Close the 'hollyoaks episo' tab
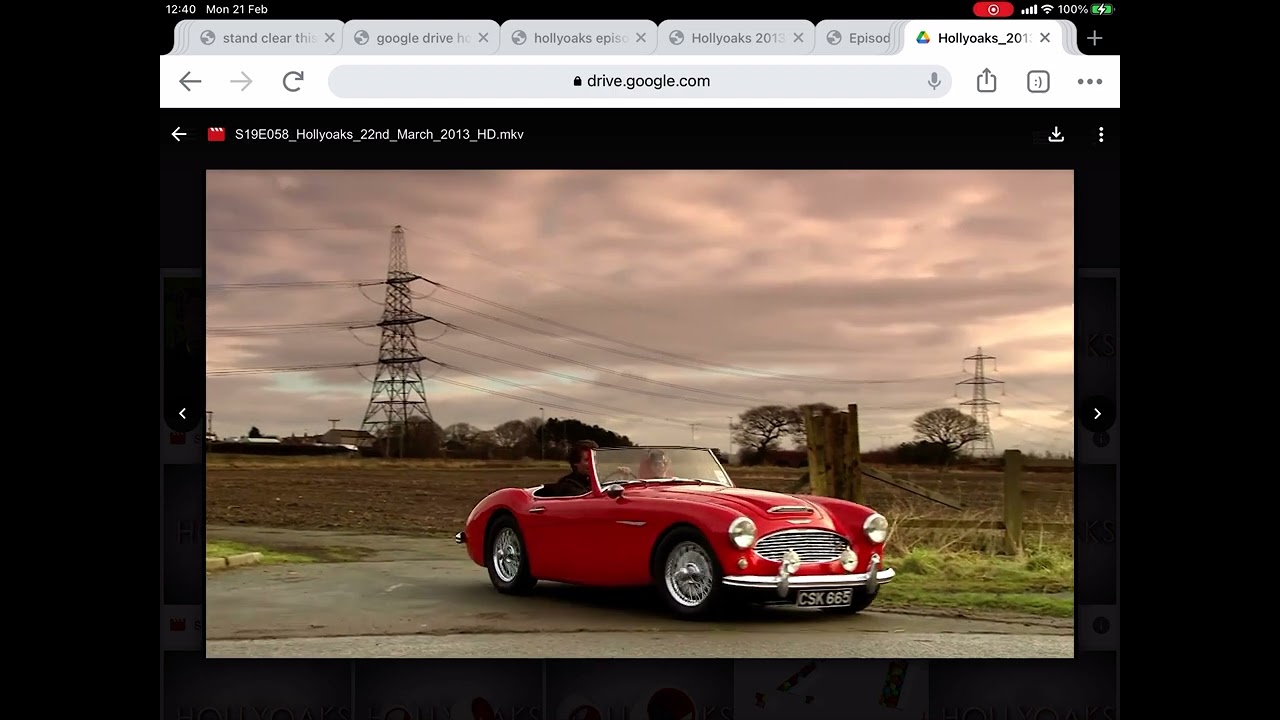Image resolution: width=1280 pixels, height=720 pixels. pyautogui.click(x=641, y=38)
